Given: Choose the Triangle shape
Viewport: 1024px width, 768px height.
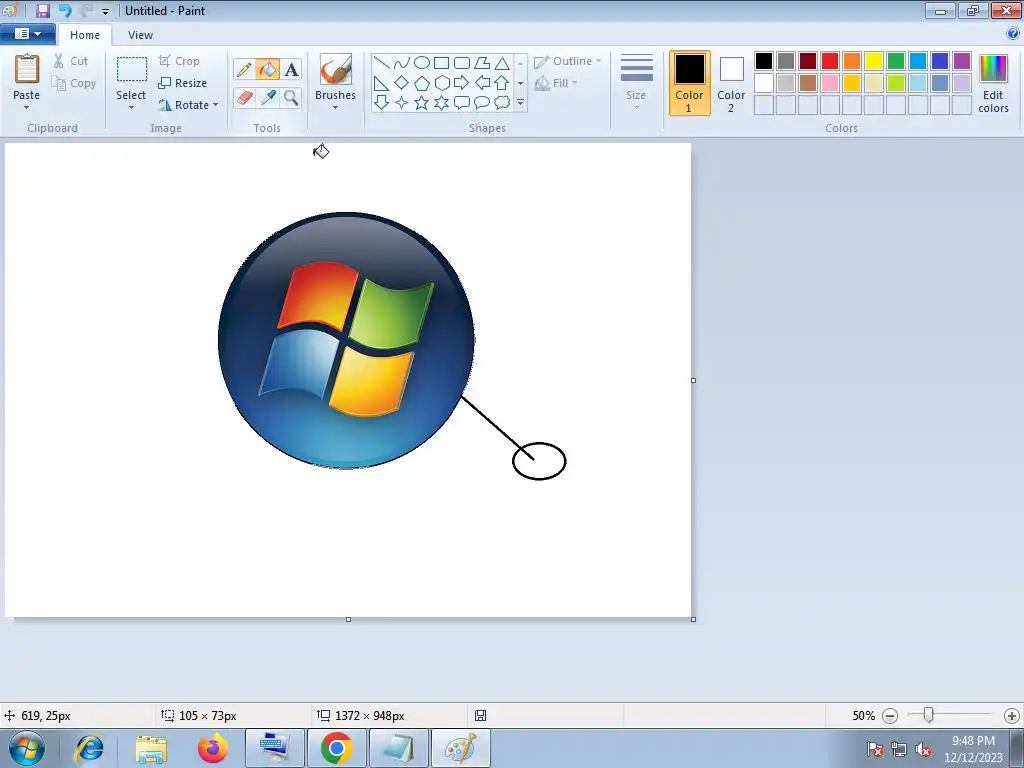Looking at the screenshot, I should click(502, 63).
